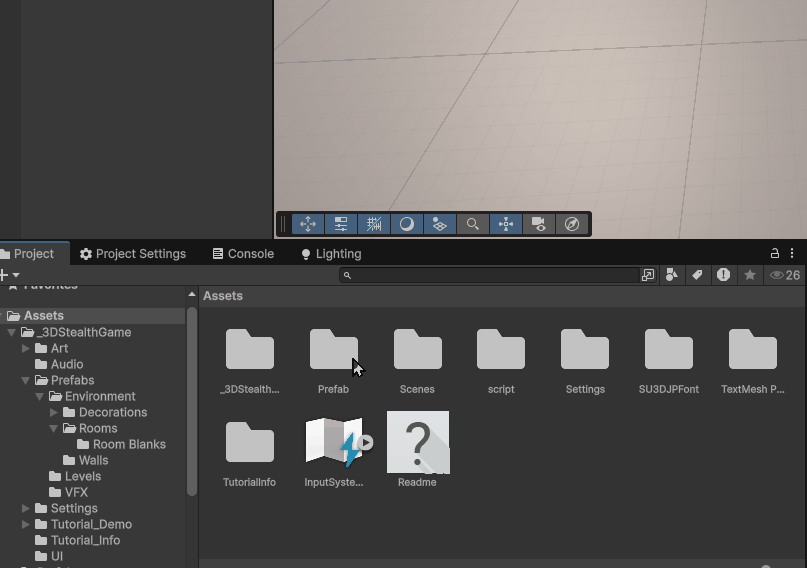Viewport: 807px width, 568px height.
Task: Click the Search by Label tag icon
Action: 697,275
